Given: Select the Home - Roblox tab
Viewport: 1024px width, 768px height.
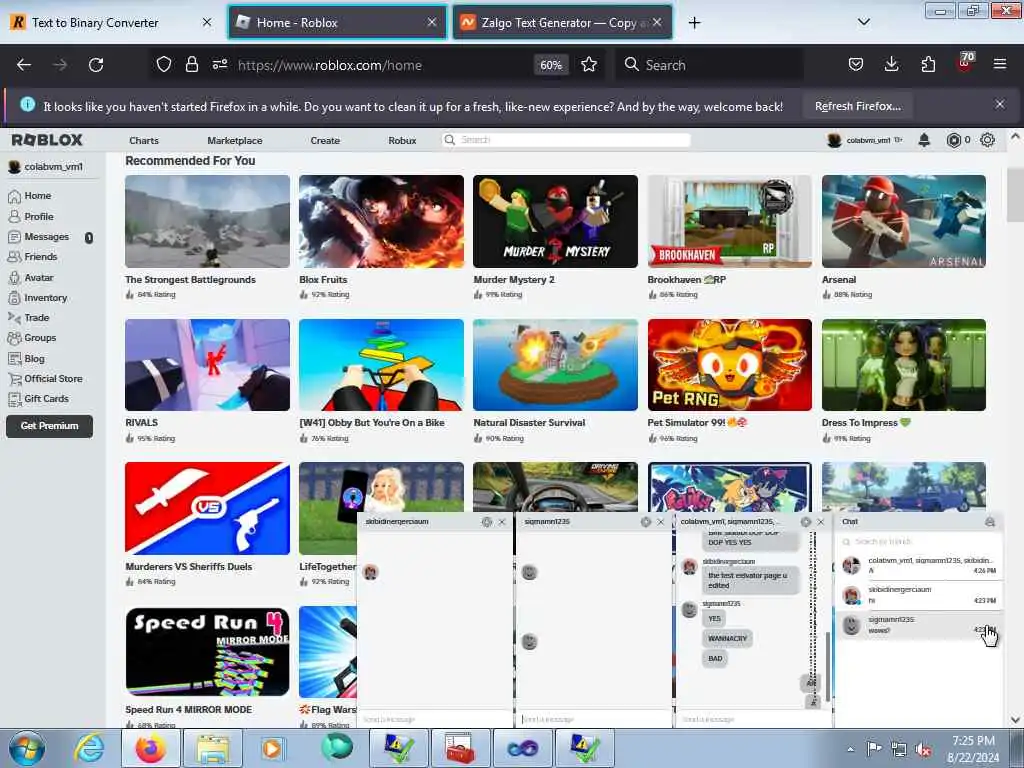Looking at the screenshot, I should pyautogui.click(x=336, y=23).
